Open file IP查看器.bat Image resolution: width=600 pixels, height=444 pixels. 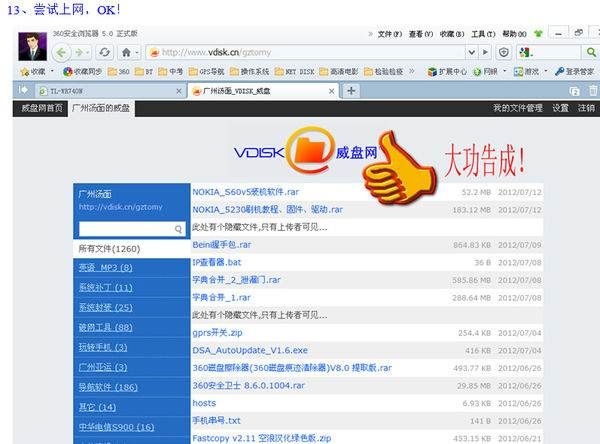pos(217,262)
